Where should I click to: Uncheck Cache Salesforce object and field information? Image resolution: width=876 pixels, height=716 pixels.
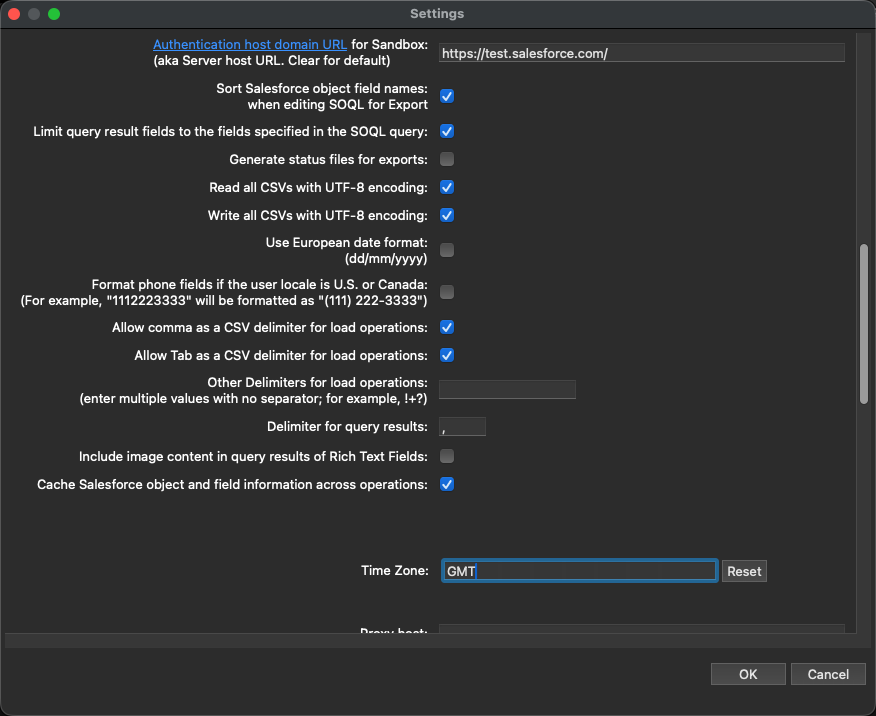pyautogui.click(x=447, y=484)
